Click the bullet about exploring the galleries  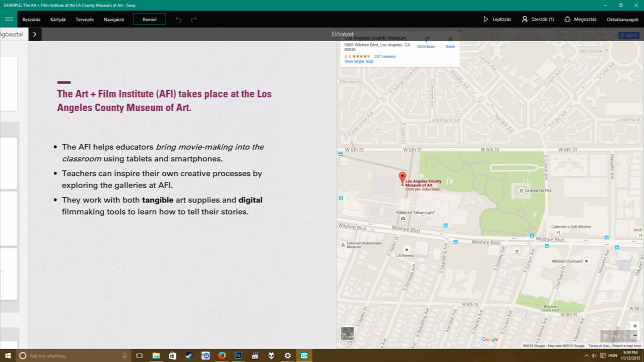tap(162, 179)
